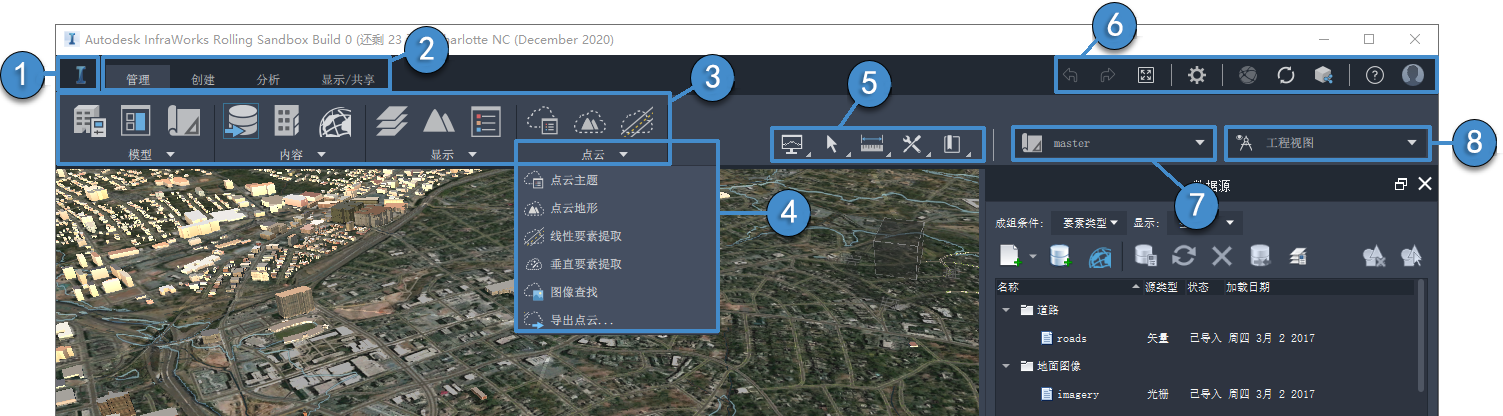Open the 显示/共享 ribbon tab
Viewport: 1503px width, 416px height.
[x=347, y=79]
